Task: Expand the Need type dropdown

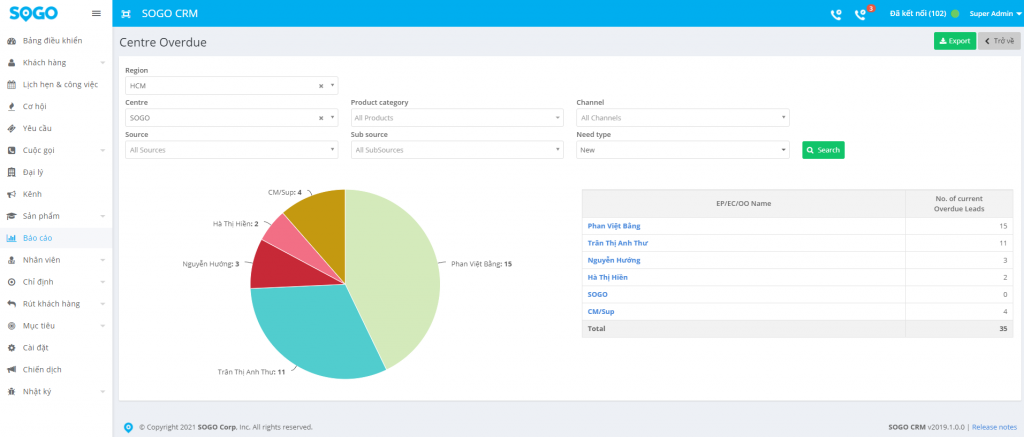Action: point(683,150)
